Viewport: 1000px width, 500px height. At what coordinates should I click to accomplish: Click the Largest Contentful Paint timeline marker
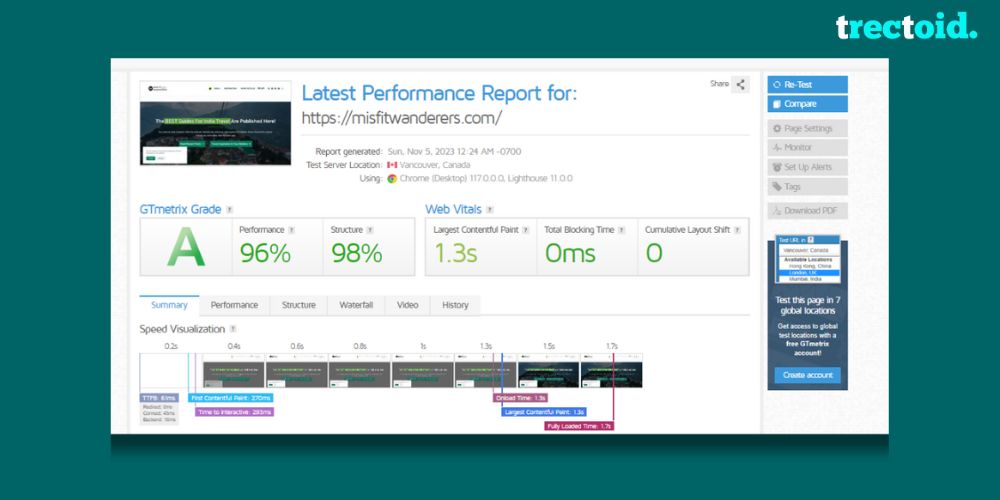tap(545, 412)
